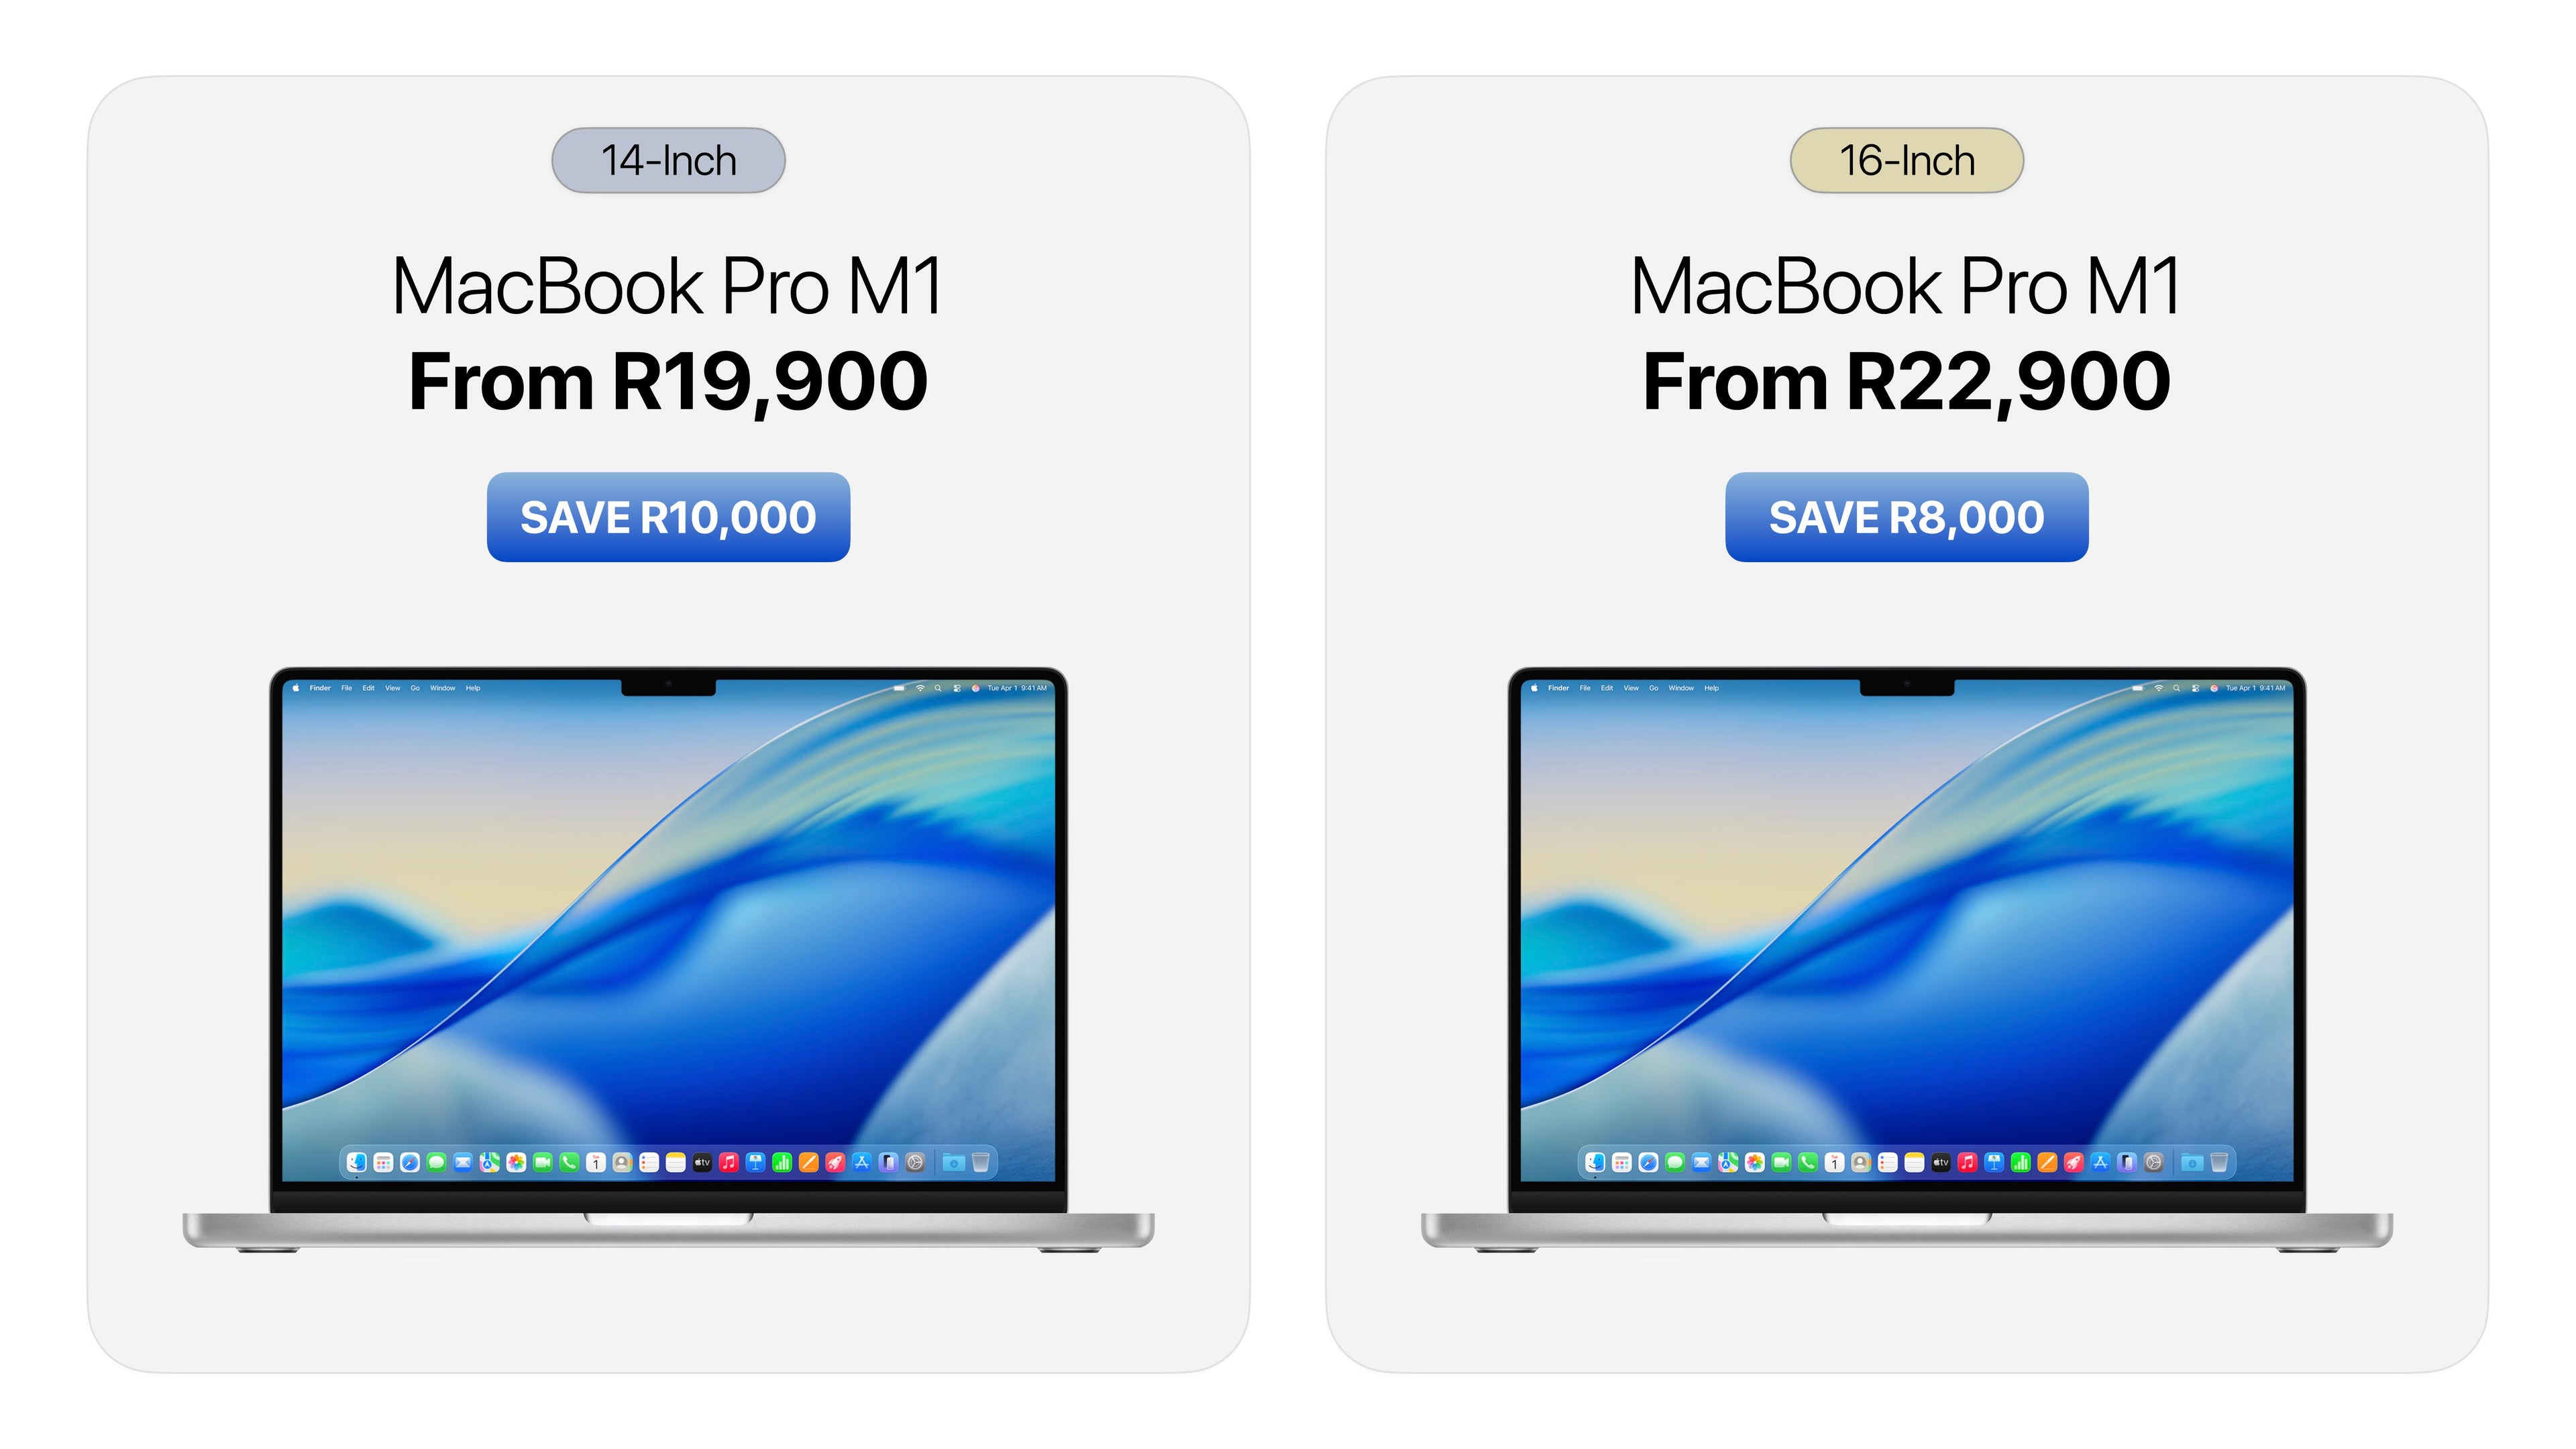Screen dimensions: 2576x1449
Task: Open Control Center on 16-inch MacBook menu bar
Action: click(2196, 688)
